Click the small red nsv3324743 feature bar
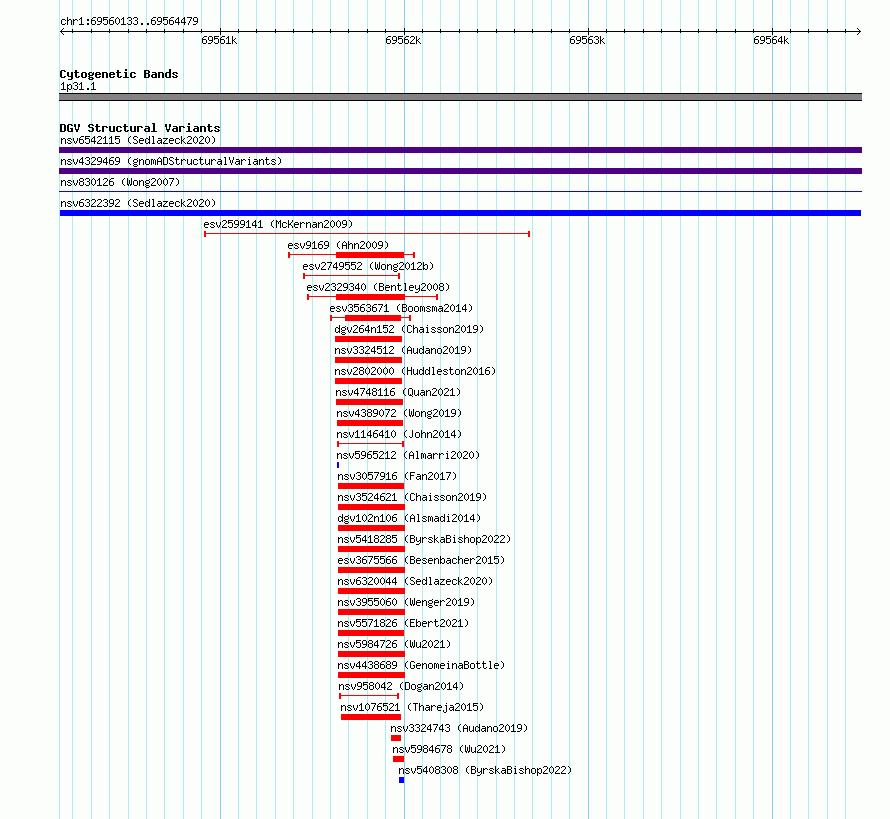Image resolution: width=890 pixels, height=819 pixels. [x=396, y=738]
